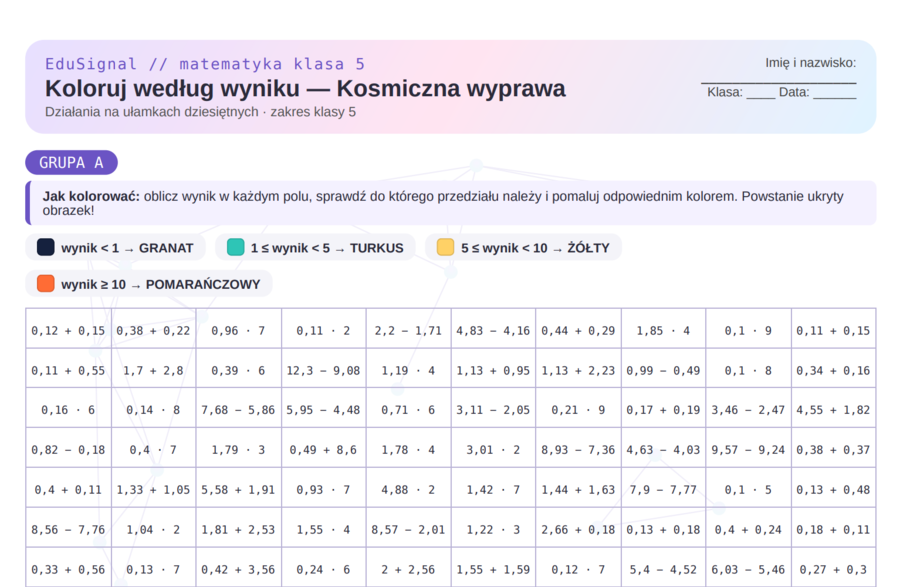This screenshot has height=587, width=900.
Task: Click the cell '8,93 − 7,36'
Action: (x=578, y=448)
